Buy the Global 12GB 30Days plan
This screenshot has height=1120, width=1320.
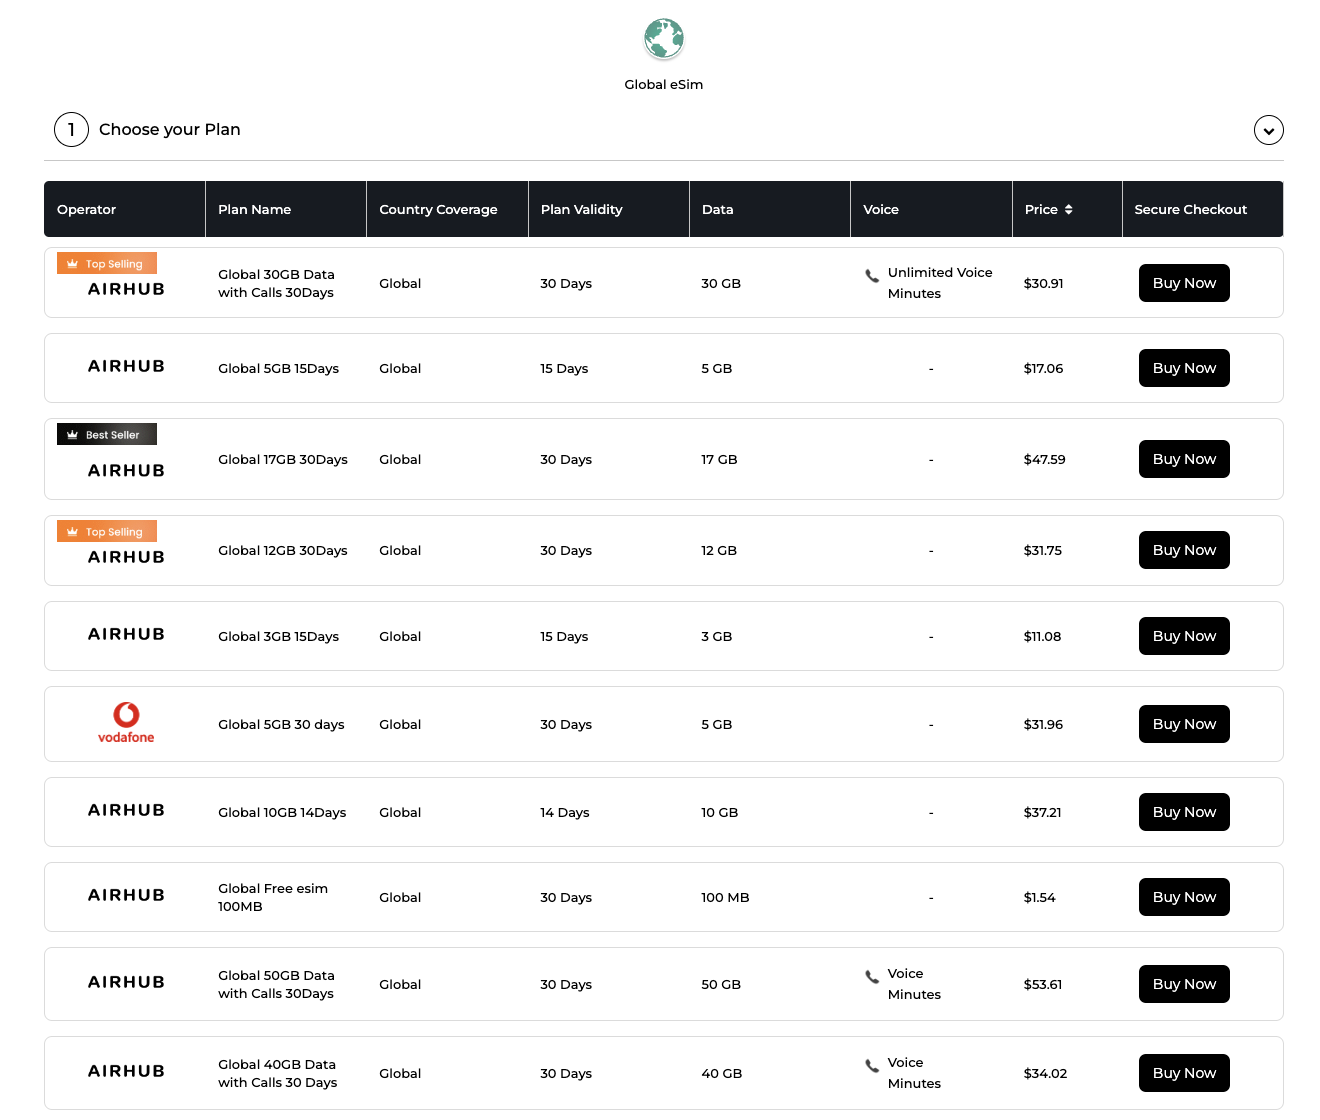[x=1184, y=550]
